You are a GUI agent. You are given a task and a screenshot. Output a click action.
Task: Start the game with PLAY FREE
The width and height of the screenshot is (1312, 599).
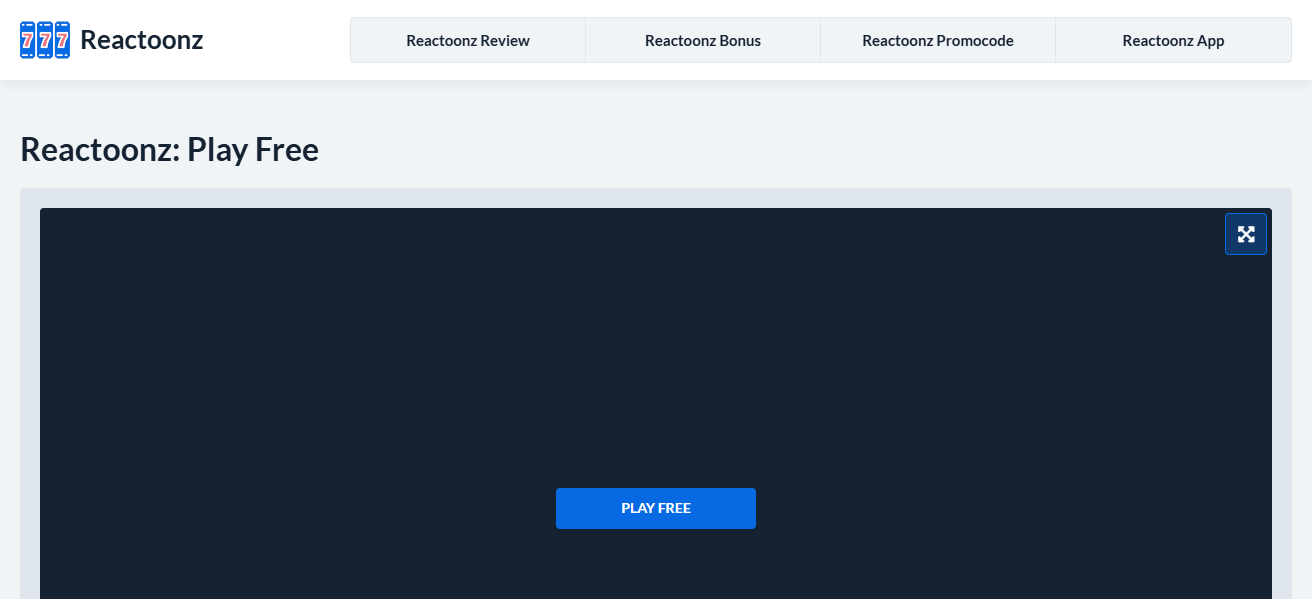coord(656,508)
